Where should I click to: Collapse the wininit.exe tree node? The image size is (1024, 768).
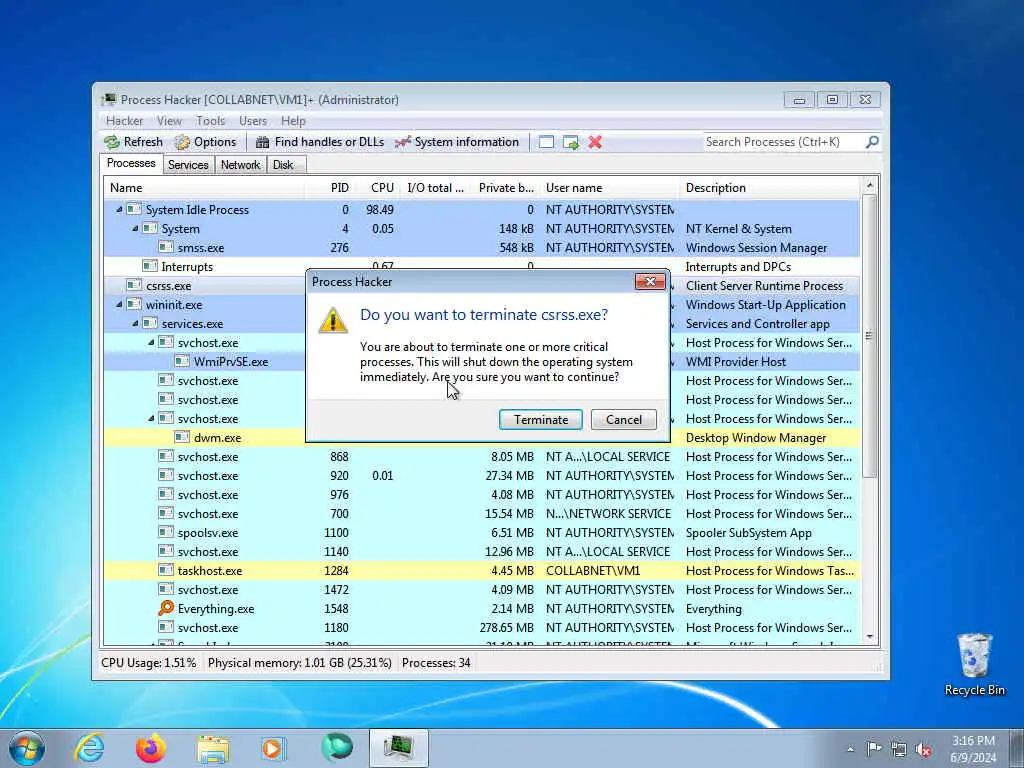(x=119, y=304)
